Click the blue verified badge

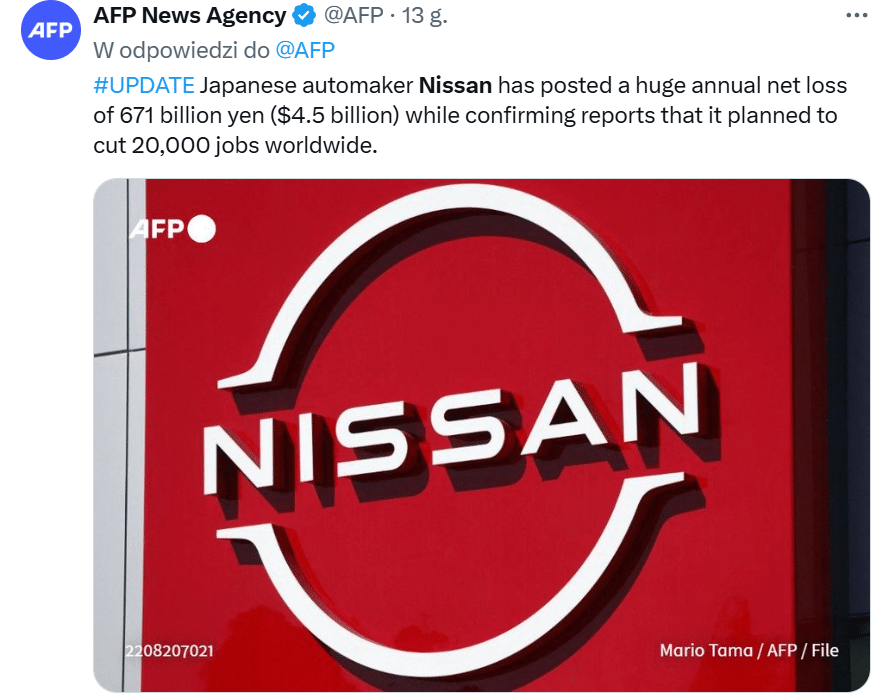[303, 17]
